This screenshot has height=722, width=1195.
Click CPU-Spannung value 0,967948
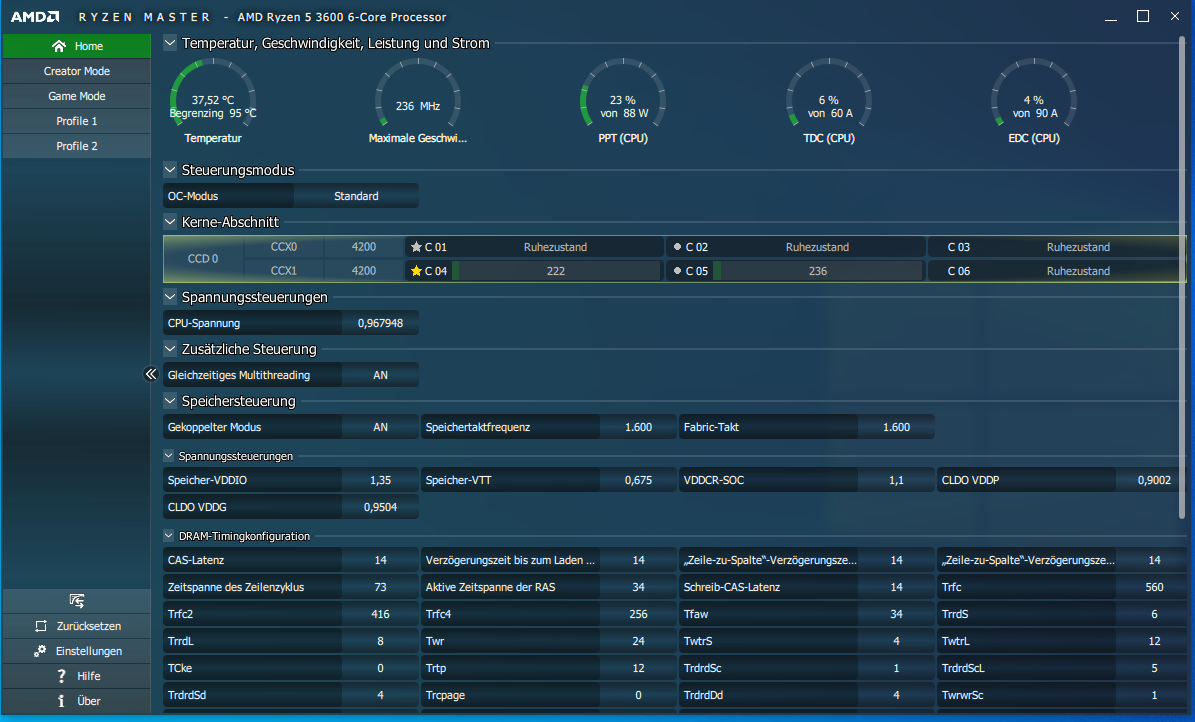coord(380,323)
